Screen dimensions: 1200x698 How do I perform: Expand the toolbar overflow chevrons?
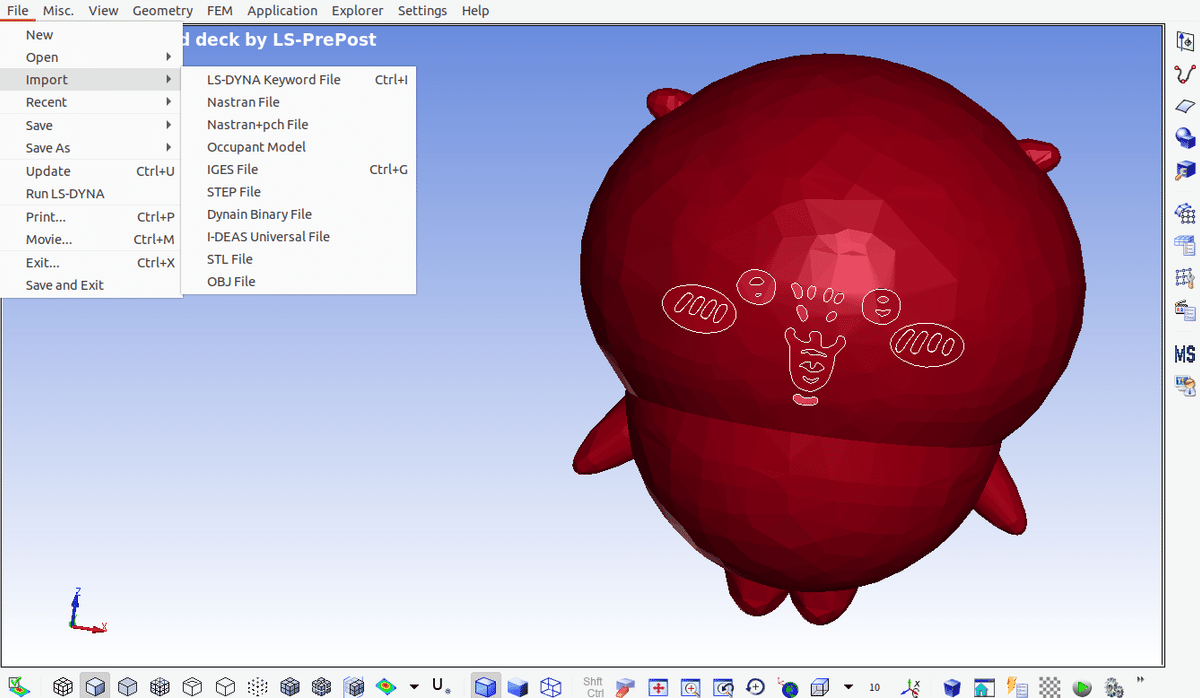[x=1142, y=679]
